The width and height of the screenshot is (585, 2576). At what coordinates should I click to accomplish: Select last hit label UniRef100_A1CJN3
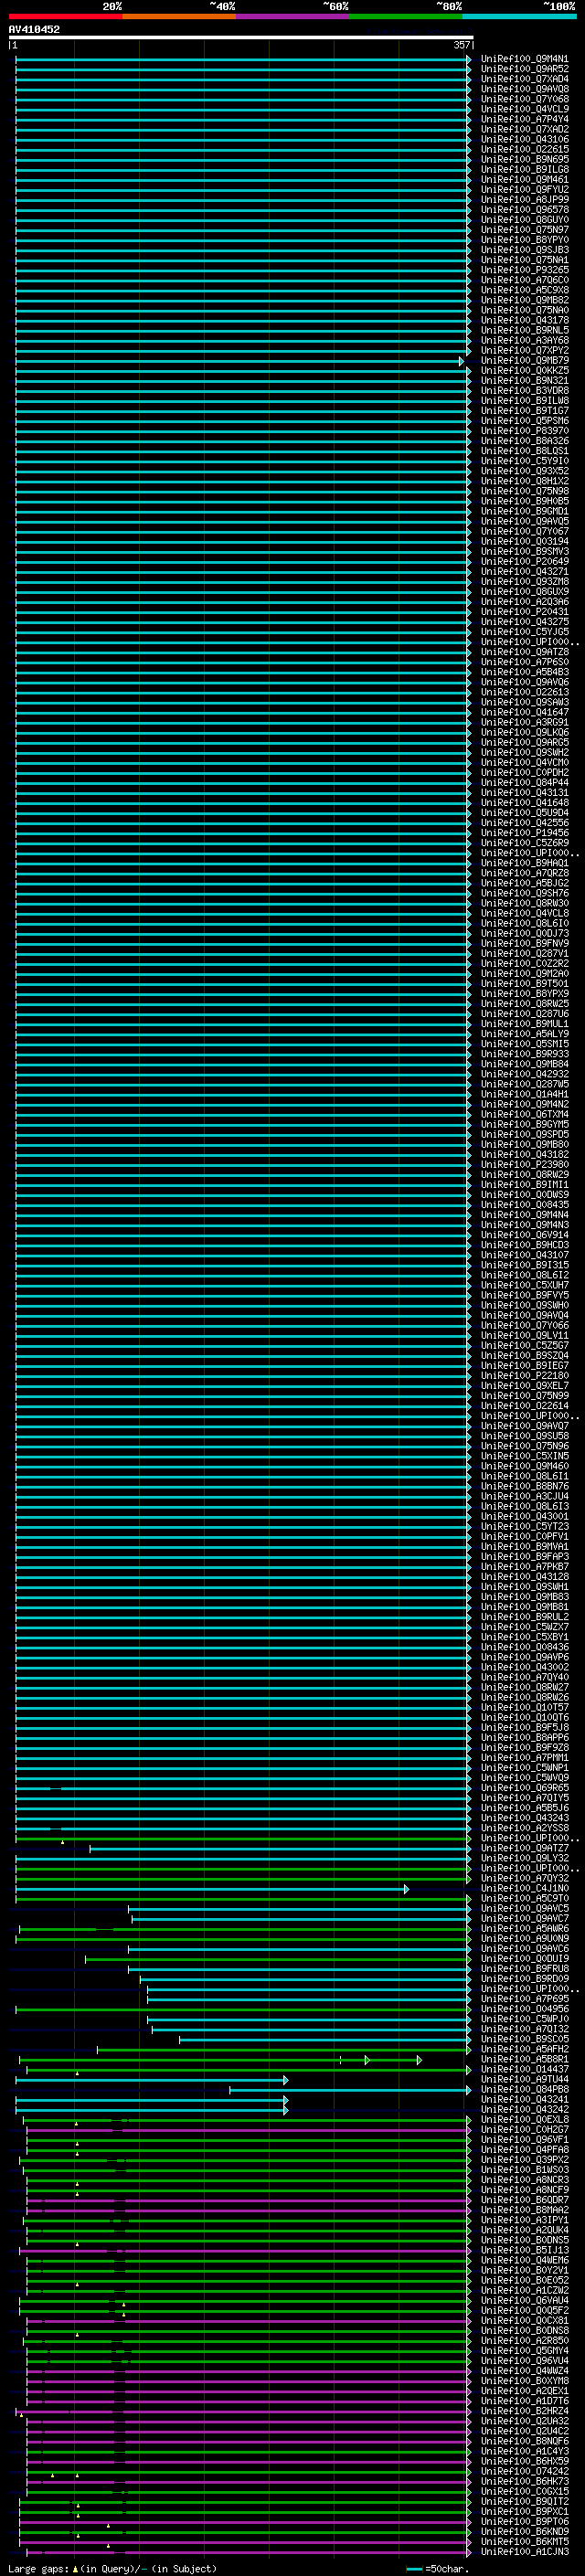click(x=525, y=2552)
